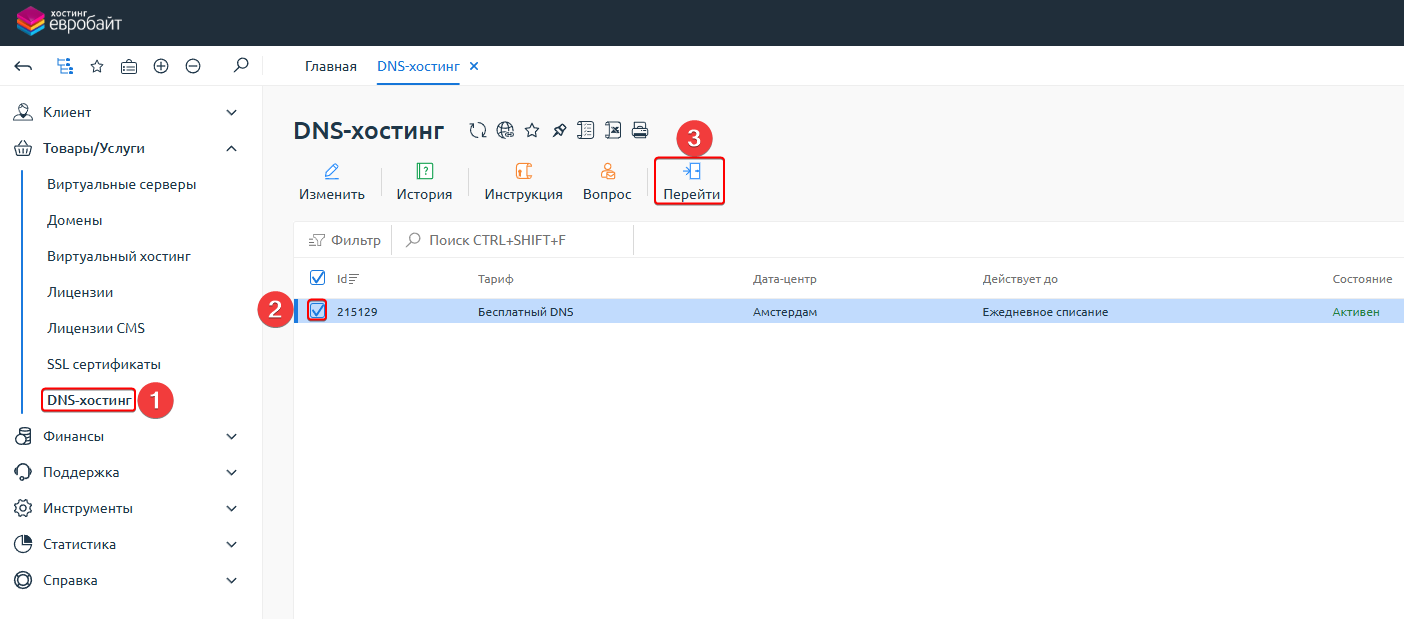The height and width of the screenshot is (619, 1404).
Task: Open the Фильтр filter panel
Action: tap(344, 240)
